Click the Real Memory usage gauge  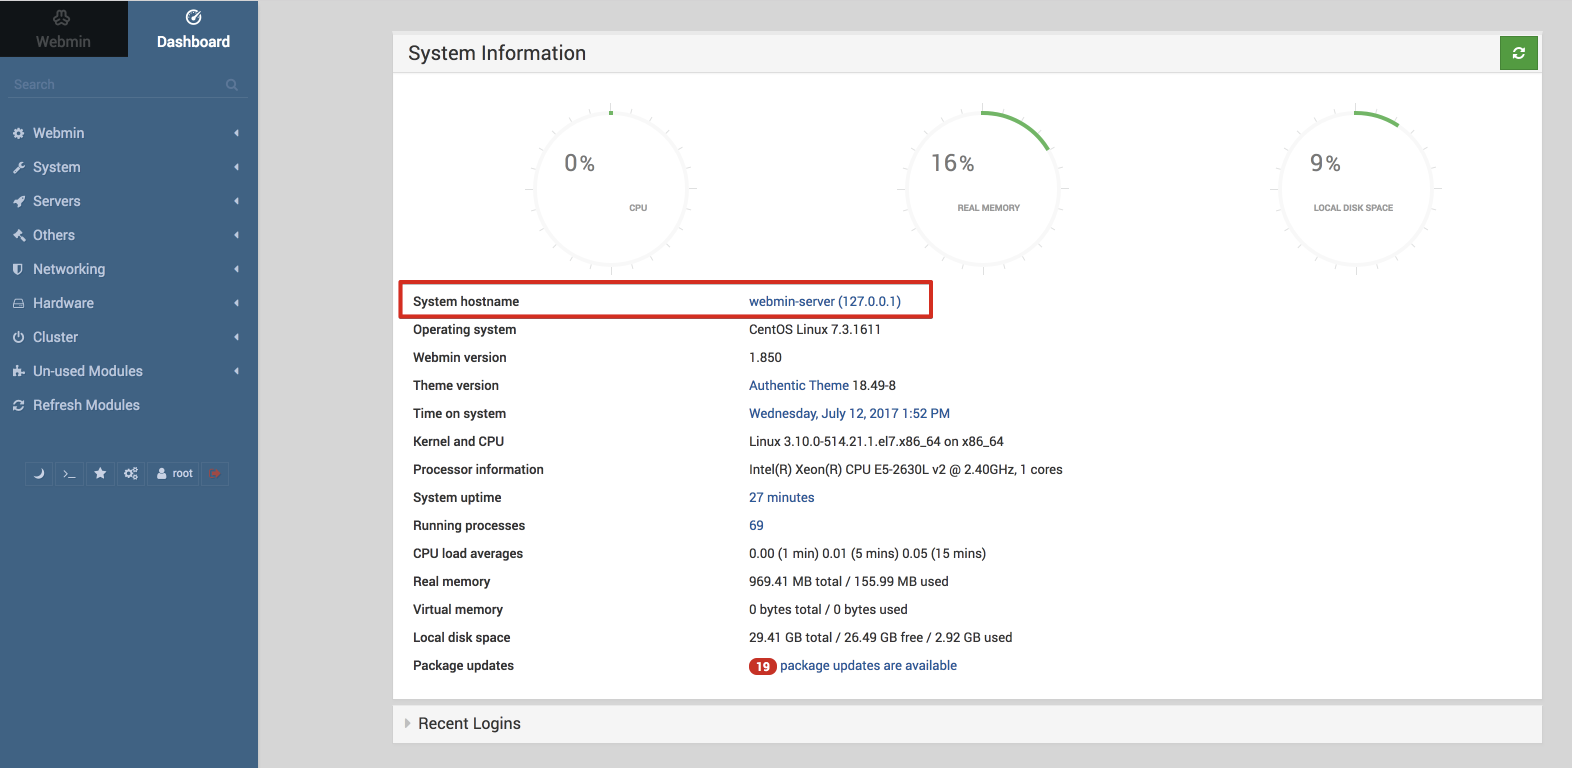983,188
